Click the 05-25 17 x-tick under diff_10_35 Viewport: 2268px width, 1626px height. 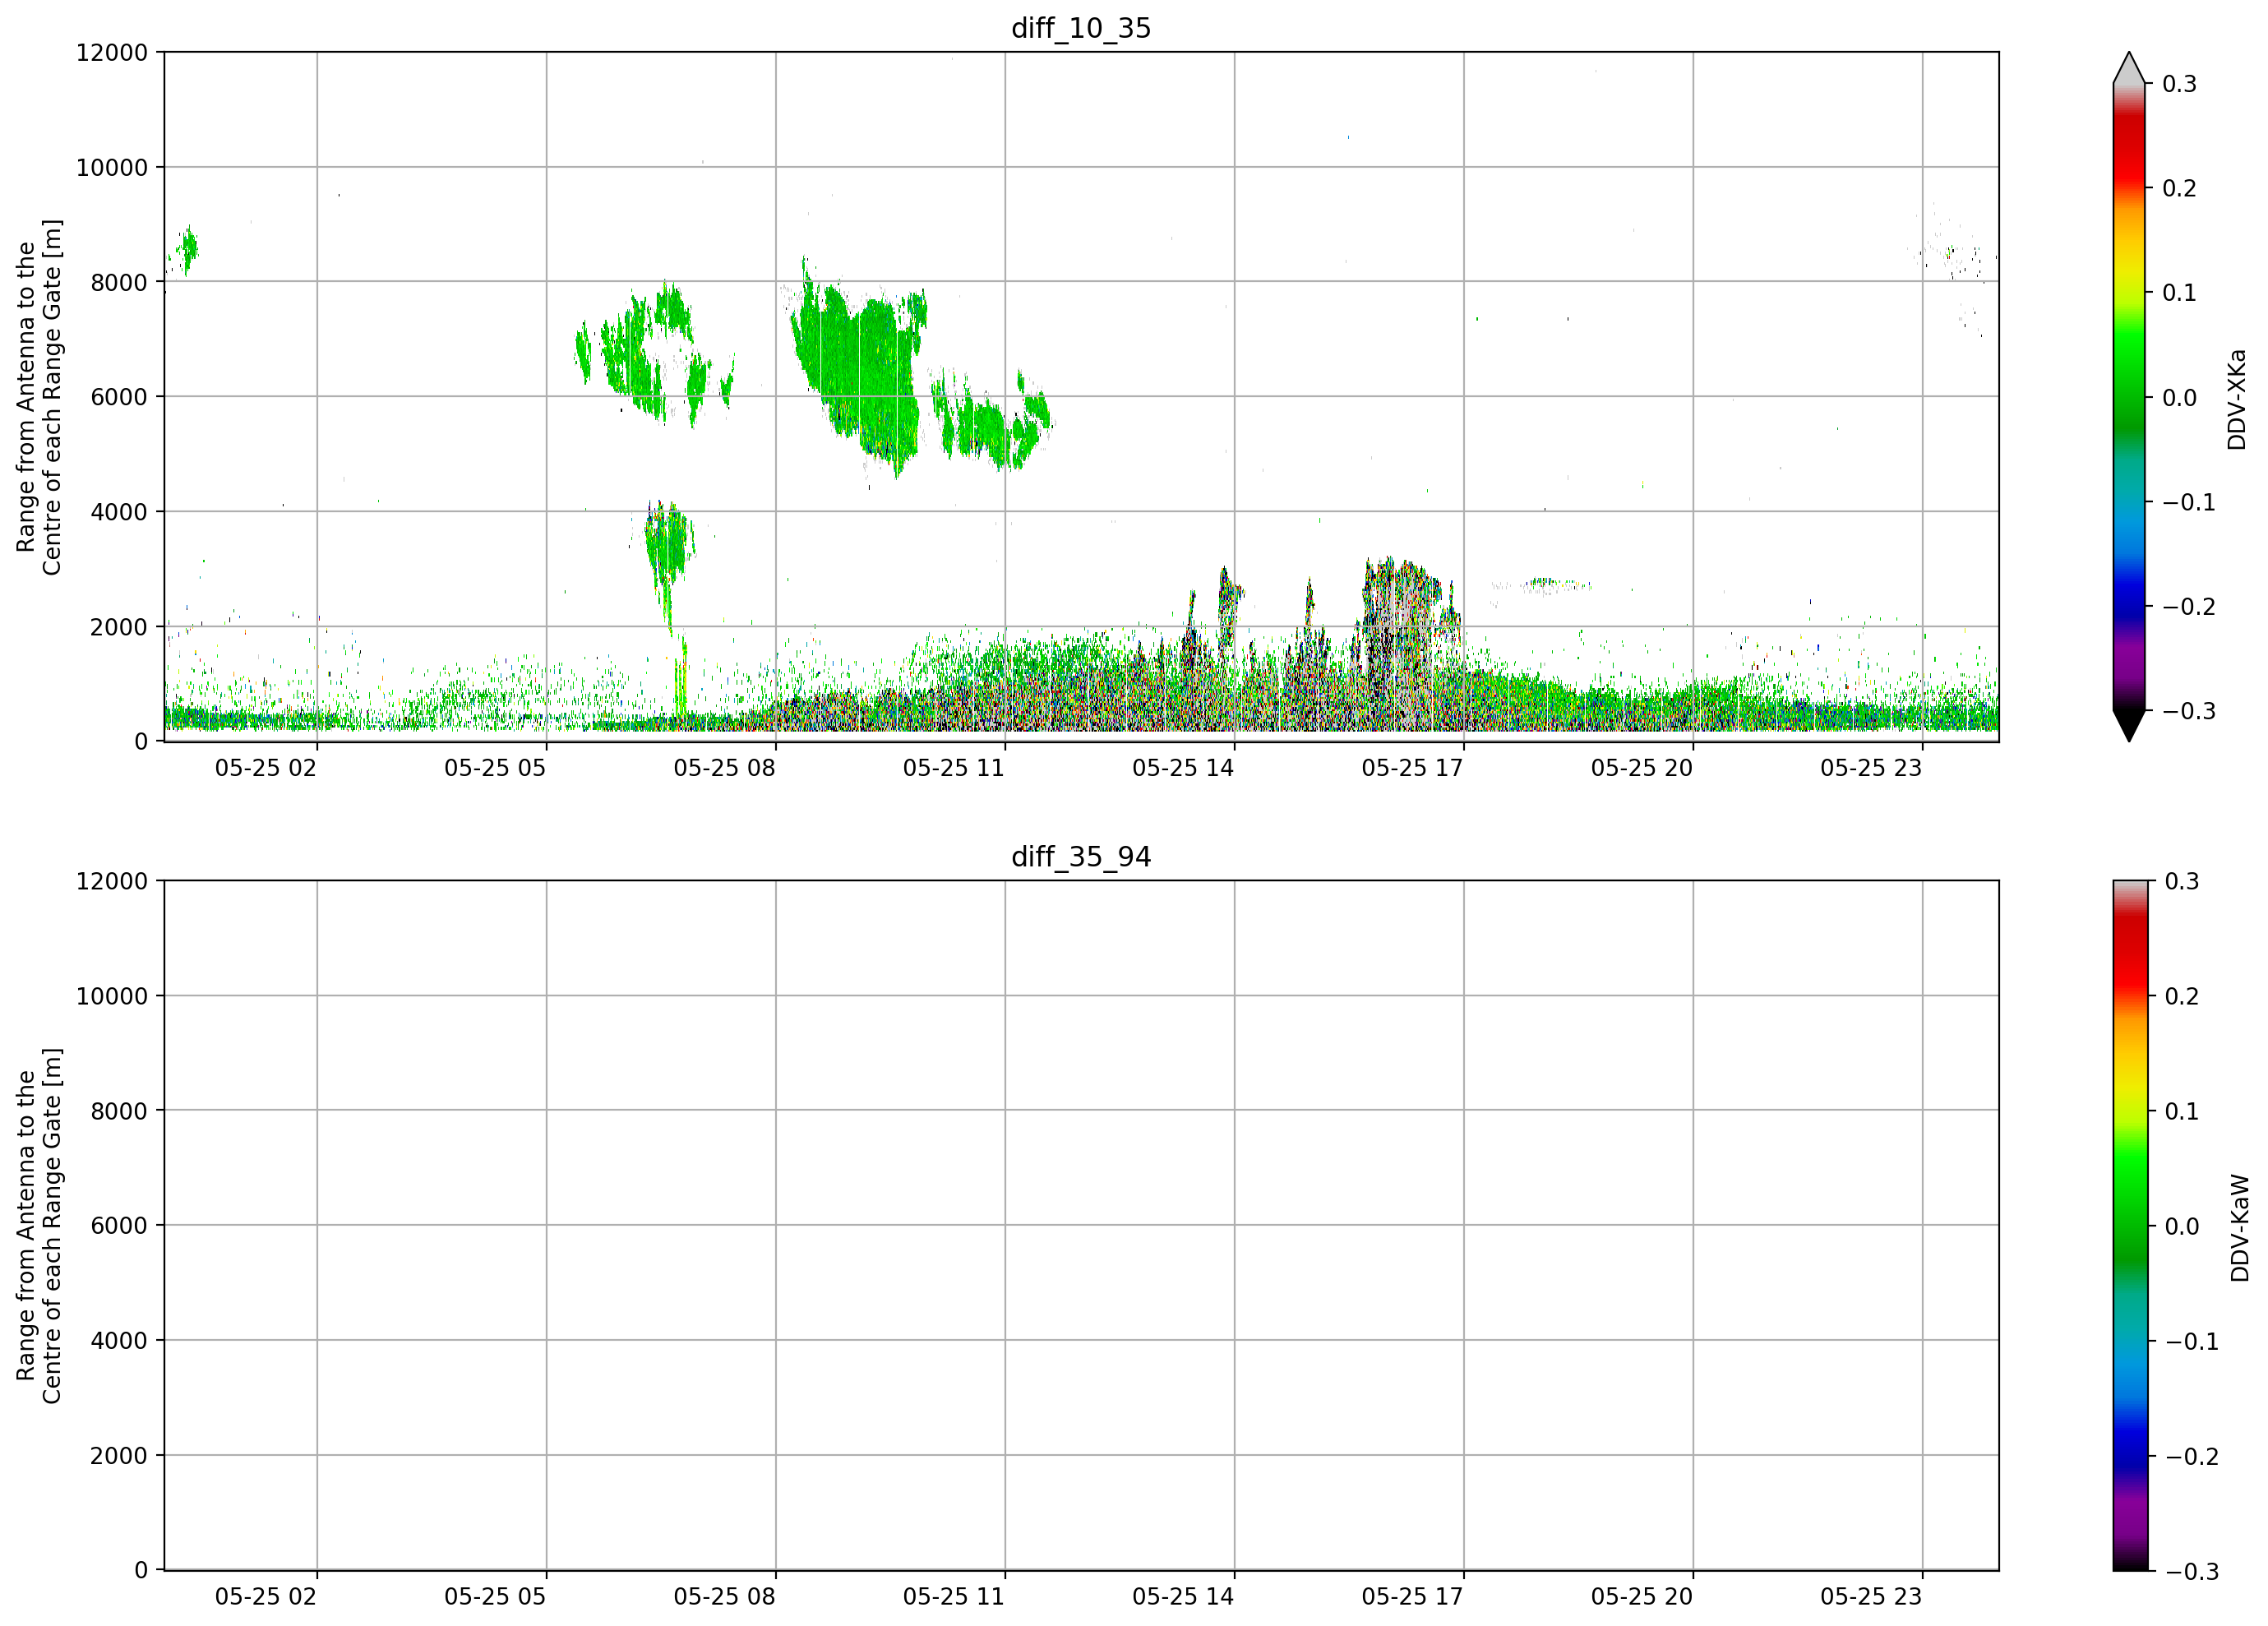click(1413, 768)
